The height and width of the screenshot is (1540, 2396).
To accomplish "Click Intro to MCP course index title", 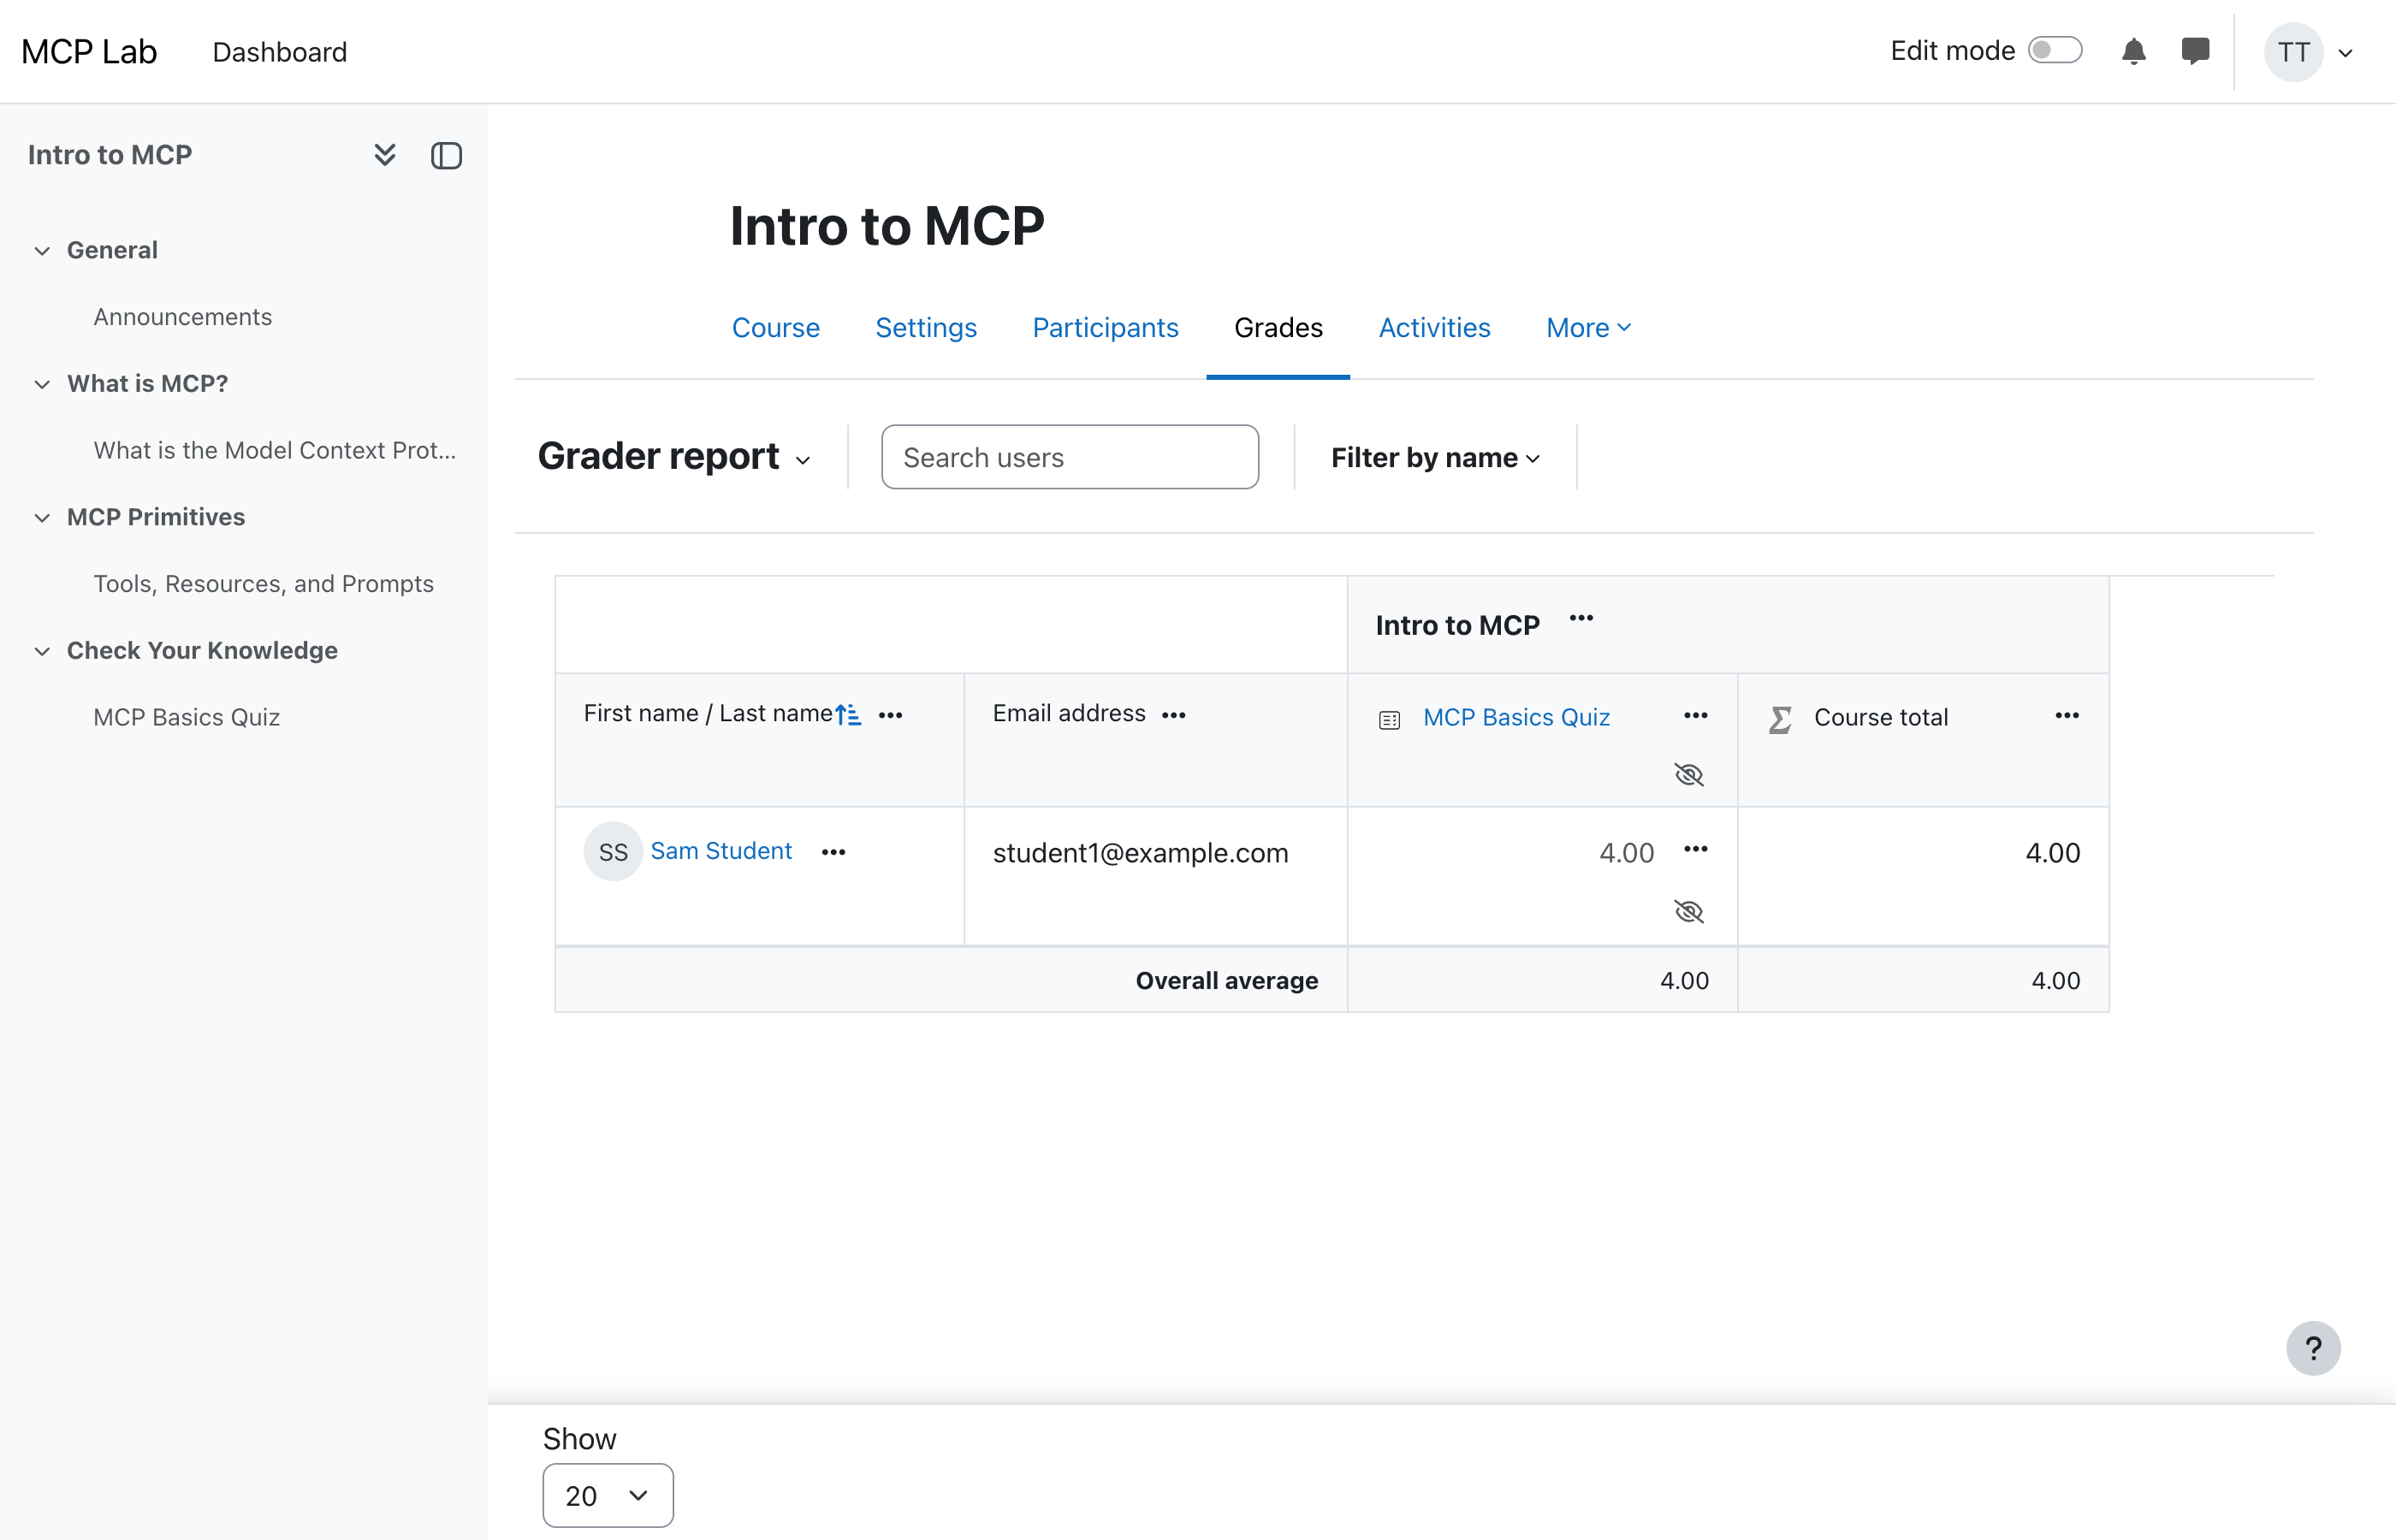I will coord(110,155).
